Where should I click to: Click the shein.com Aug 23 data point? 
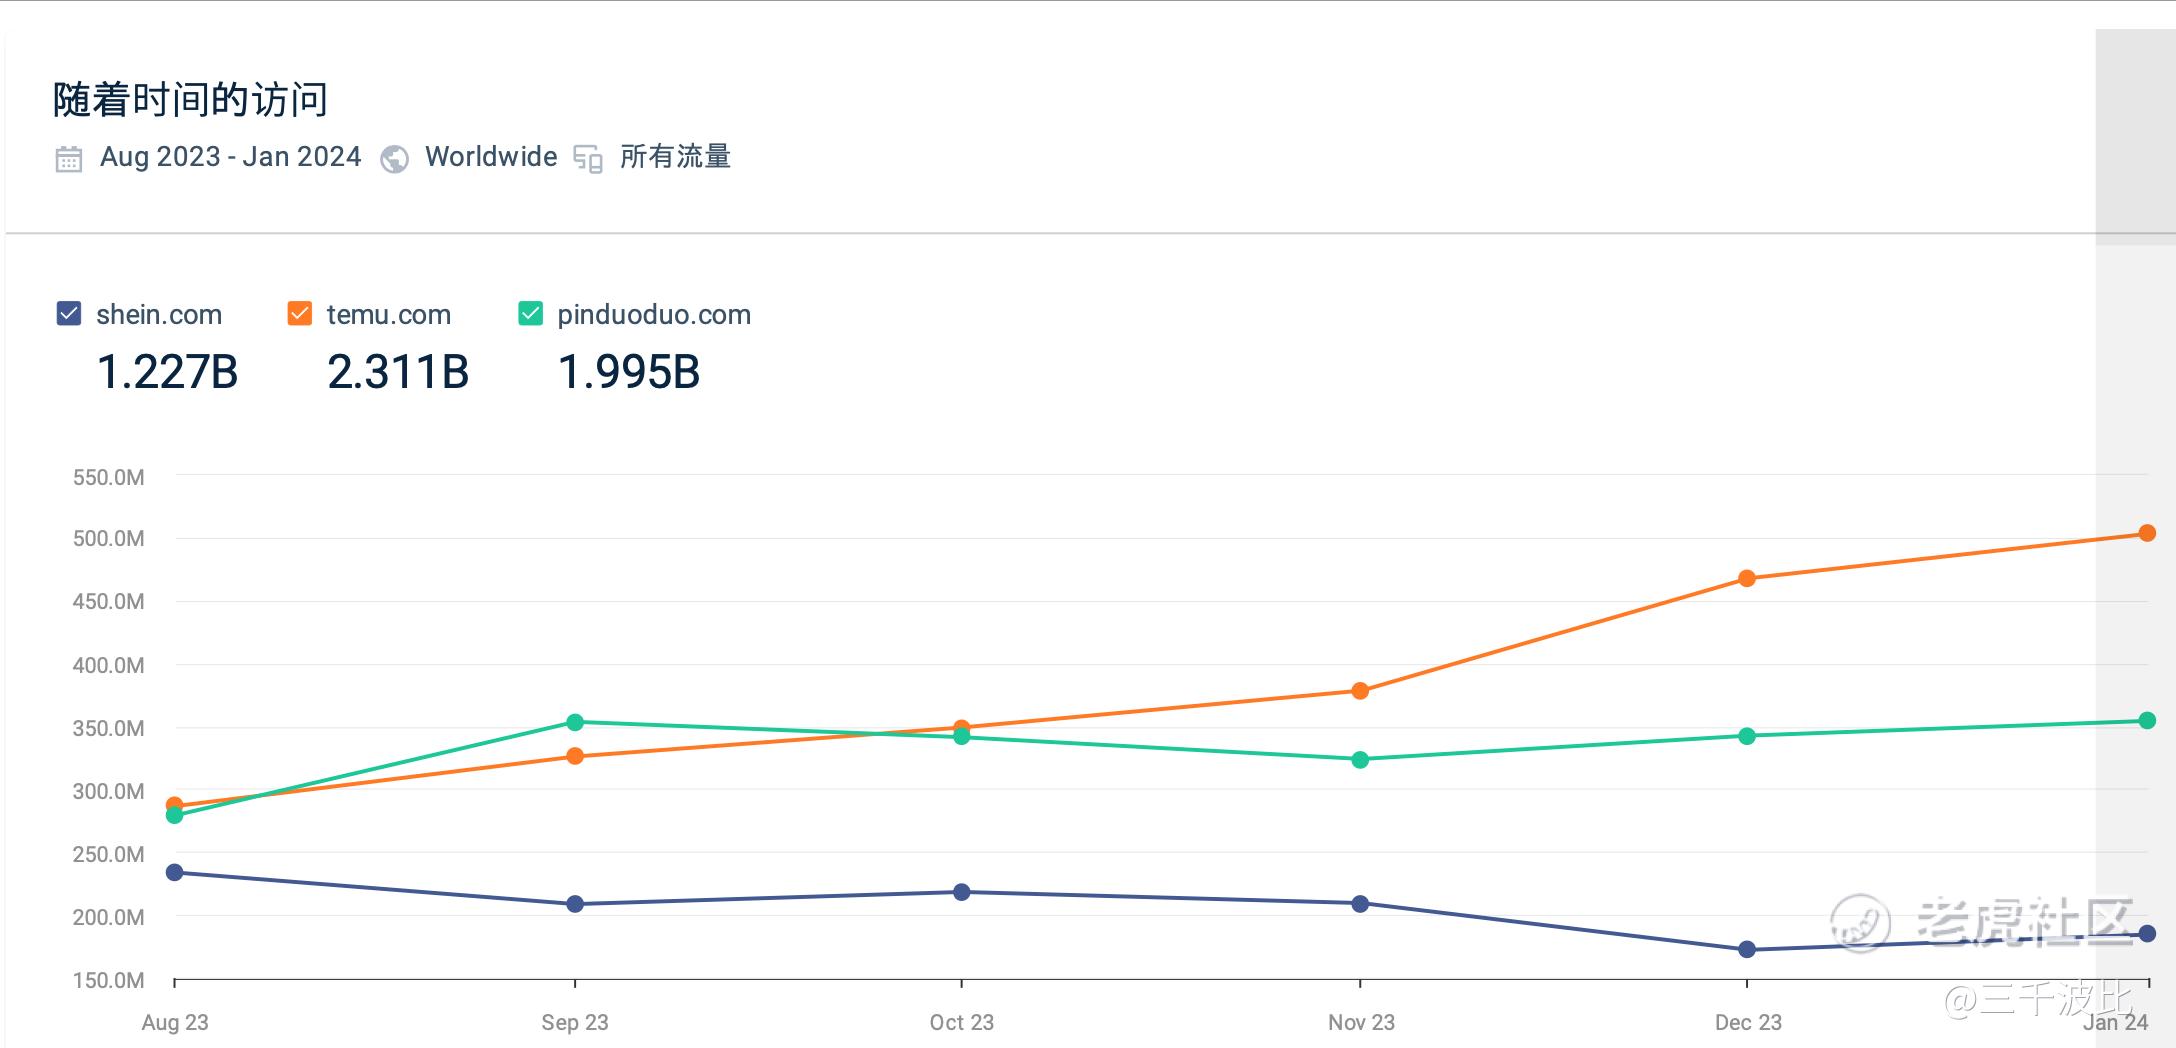175,872
